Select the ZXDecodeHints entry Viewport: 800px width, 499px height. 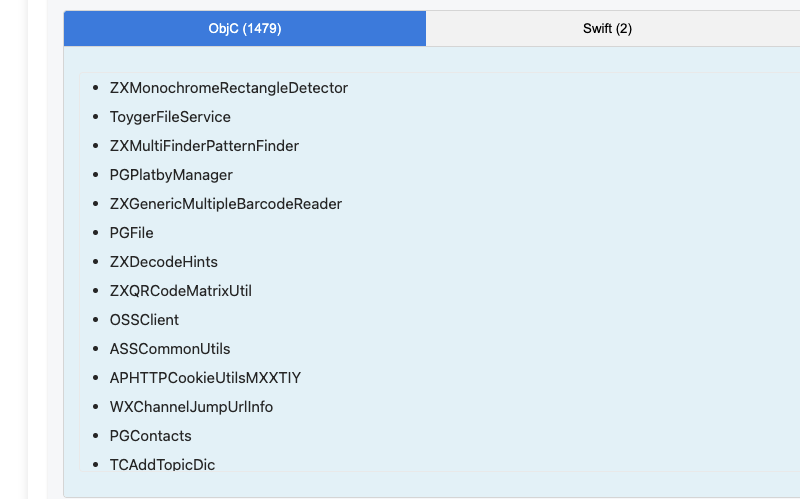click(x=163, y=262)
